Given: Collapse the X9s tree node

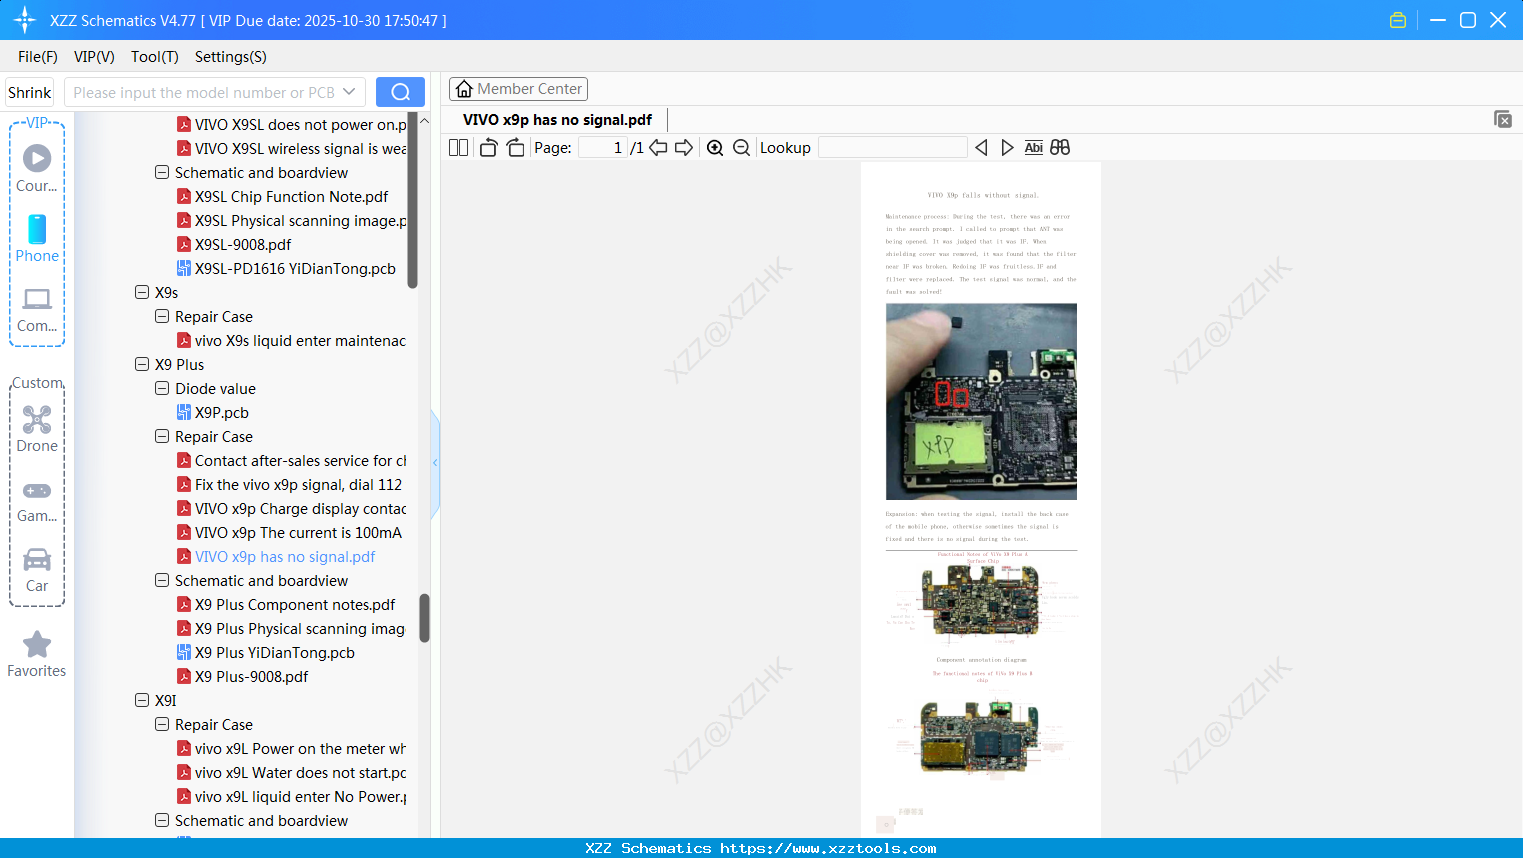Looking at the screenshot, I should click(x=142, y=292).
